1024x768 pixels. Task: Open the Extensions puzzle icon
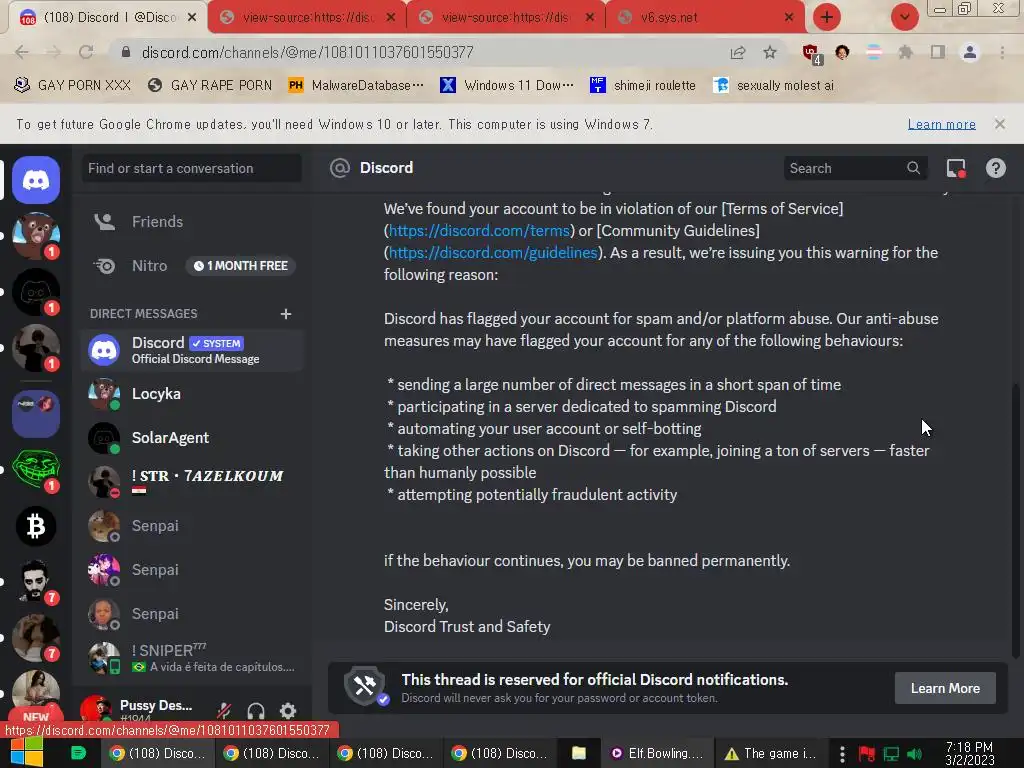(x=906, y=52)
